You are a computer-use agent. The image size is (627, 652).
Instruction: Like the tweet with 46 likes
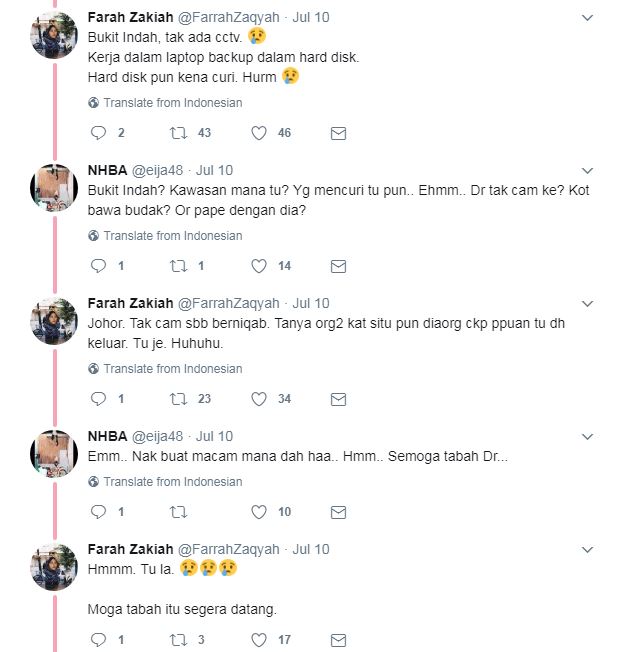259,133
